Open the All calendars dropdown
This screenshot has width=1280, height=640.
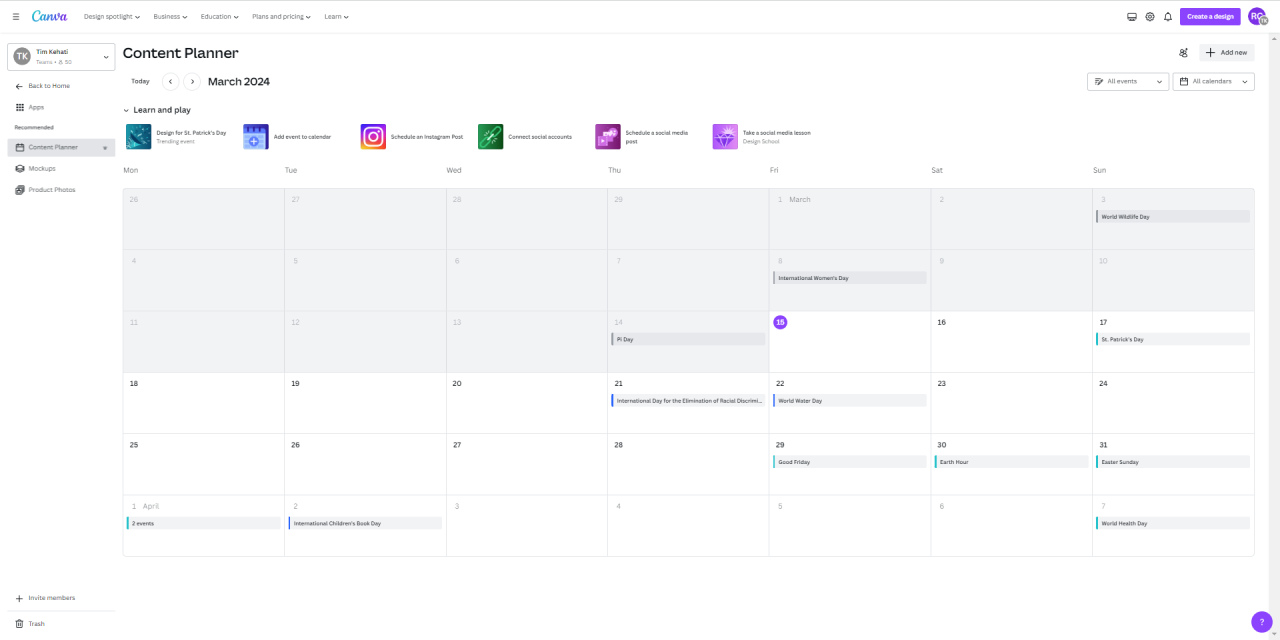[1213, 82]
